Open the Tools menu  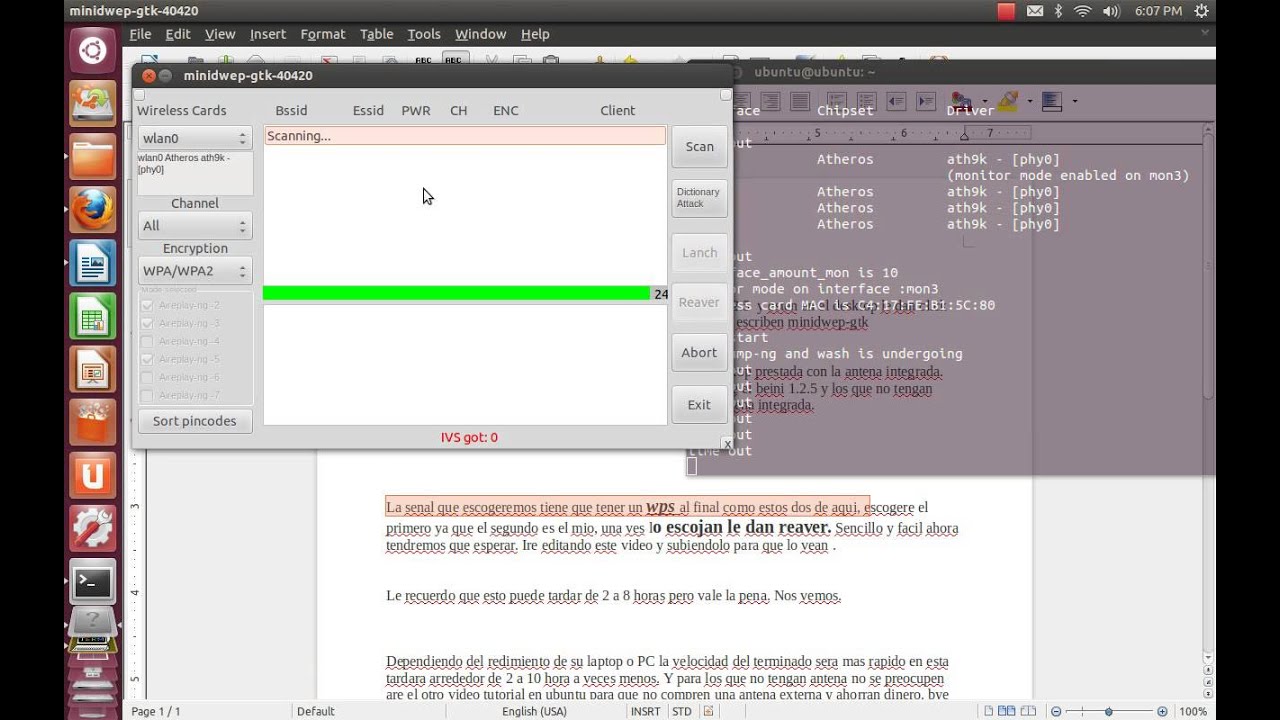(424, 34)
